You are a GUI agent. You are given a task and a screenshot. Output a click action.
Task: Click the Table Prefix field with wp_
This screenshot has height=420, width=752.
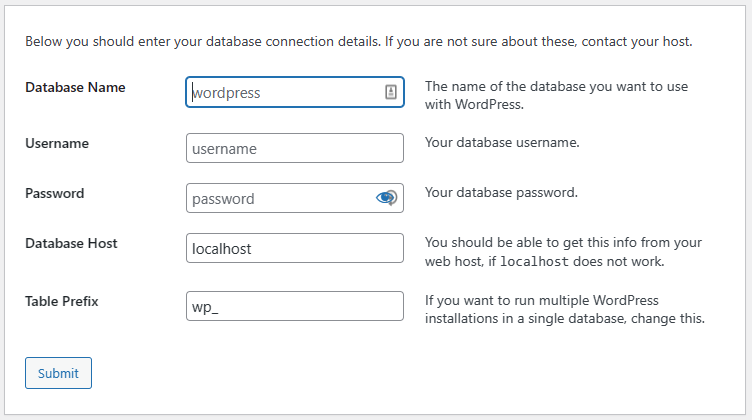295,306
